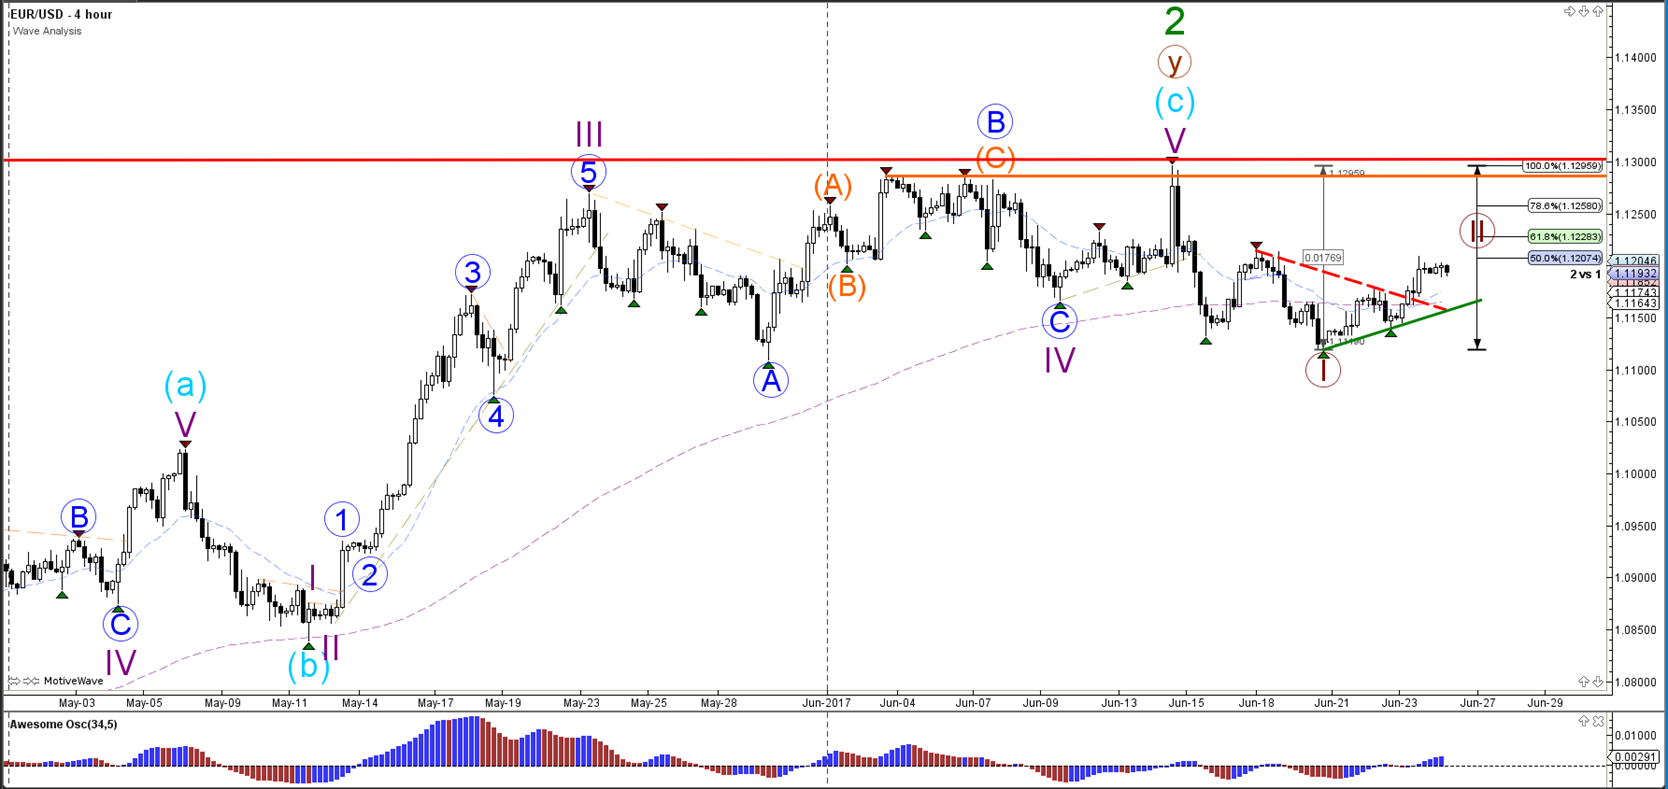Click the compress-horizontal arrows icon beside MotiveWave
This screenshot has height=789, width=1668.
32,681
